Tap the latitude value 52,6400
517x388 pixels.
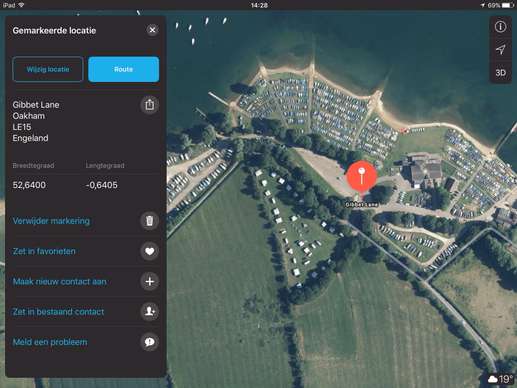pyautogui.click(x=29, y=185)
